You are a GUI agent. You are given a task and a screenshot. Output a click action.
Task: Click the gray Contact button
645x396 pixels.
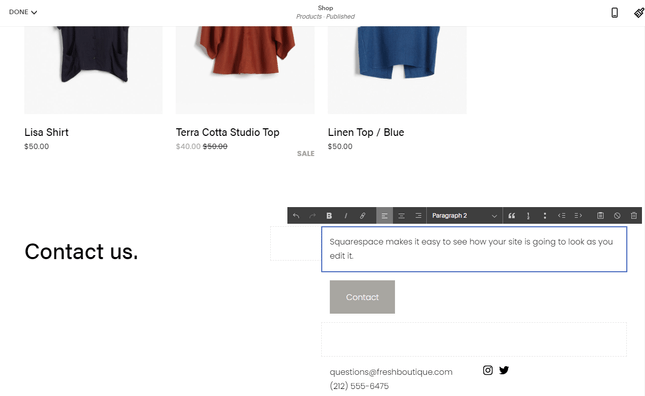click(x=362, y=297)
